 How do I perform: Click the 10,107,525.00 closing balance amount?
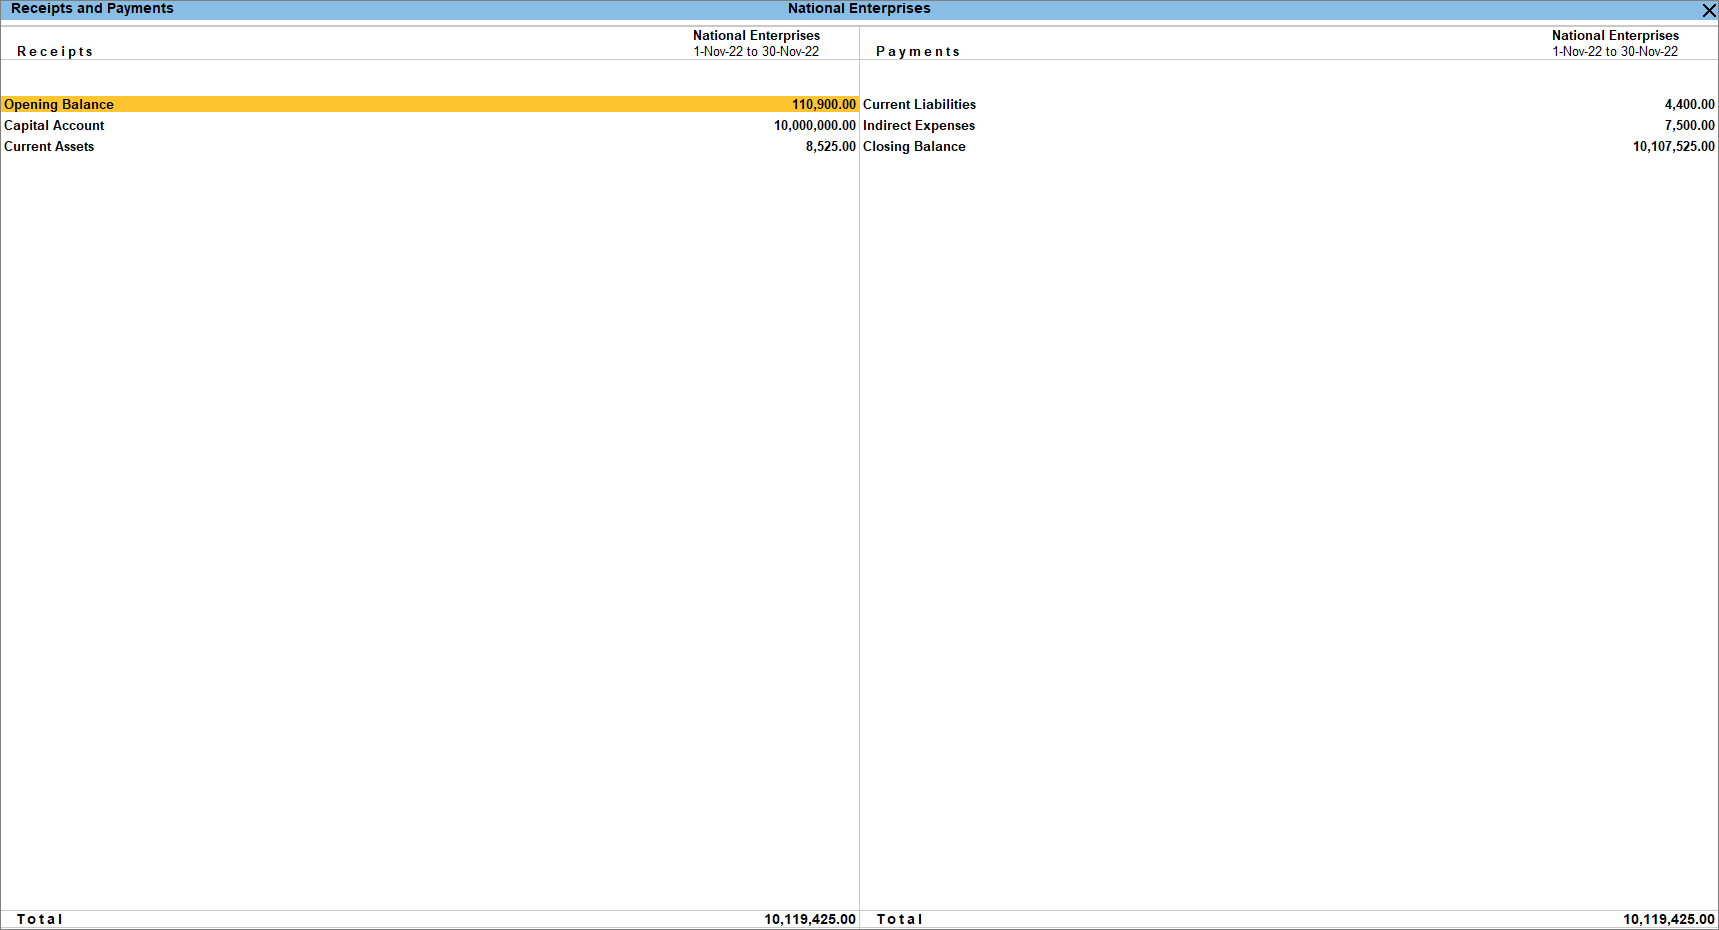tap(1674, 146)
